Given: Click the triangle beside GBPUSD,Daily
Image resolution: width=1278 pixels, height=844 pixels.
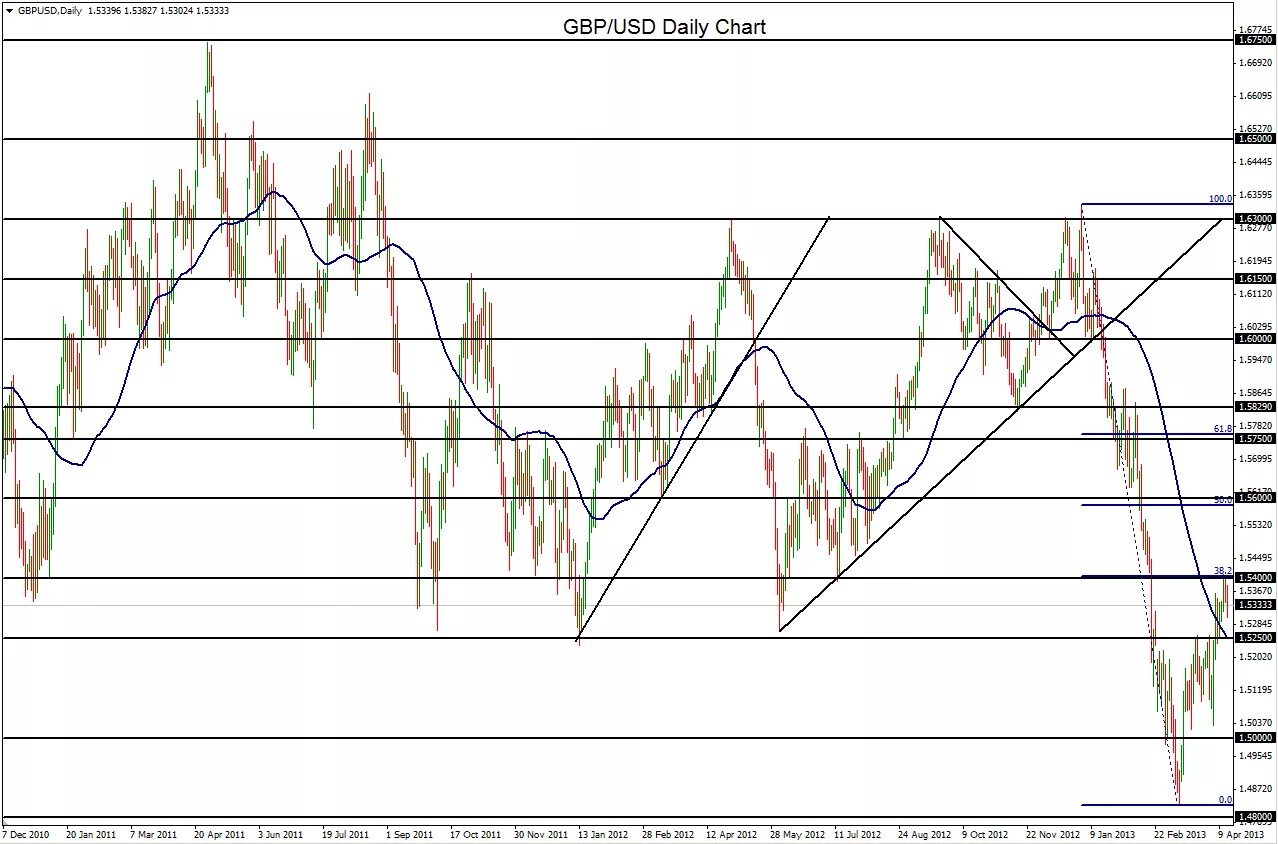Looking at the screenshot, I should pyautogui.click(x=9, y=10).
